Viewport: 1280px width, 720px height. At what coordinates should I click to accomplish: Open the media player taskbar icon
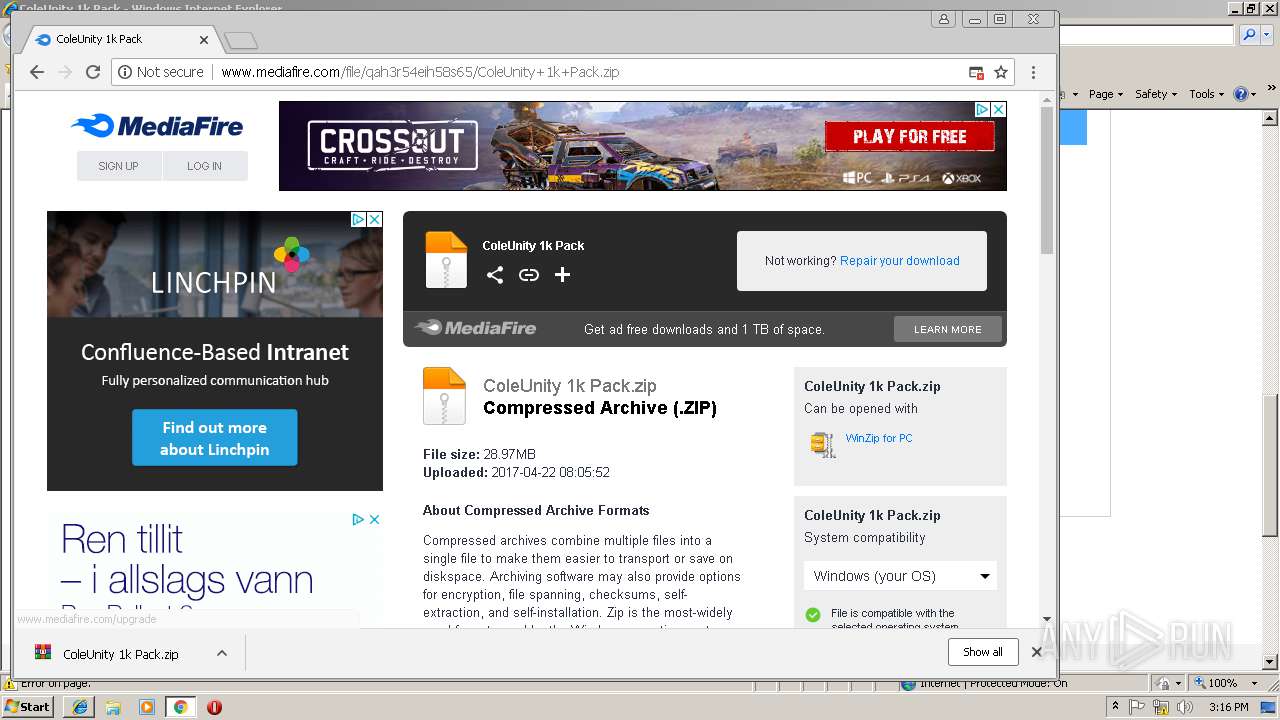[147, 707]
